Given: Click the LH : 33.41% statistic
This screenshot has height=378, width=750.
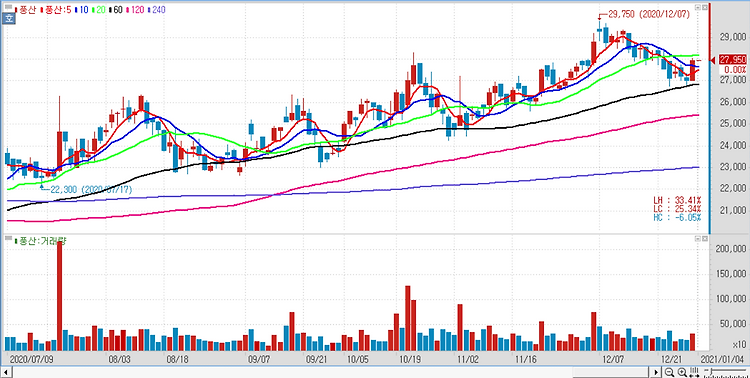Looking at the screenshot, I should 678,200.
